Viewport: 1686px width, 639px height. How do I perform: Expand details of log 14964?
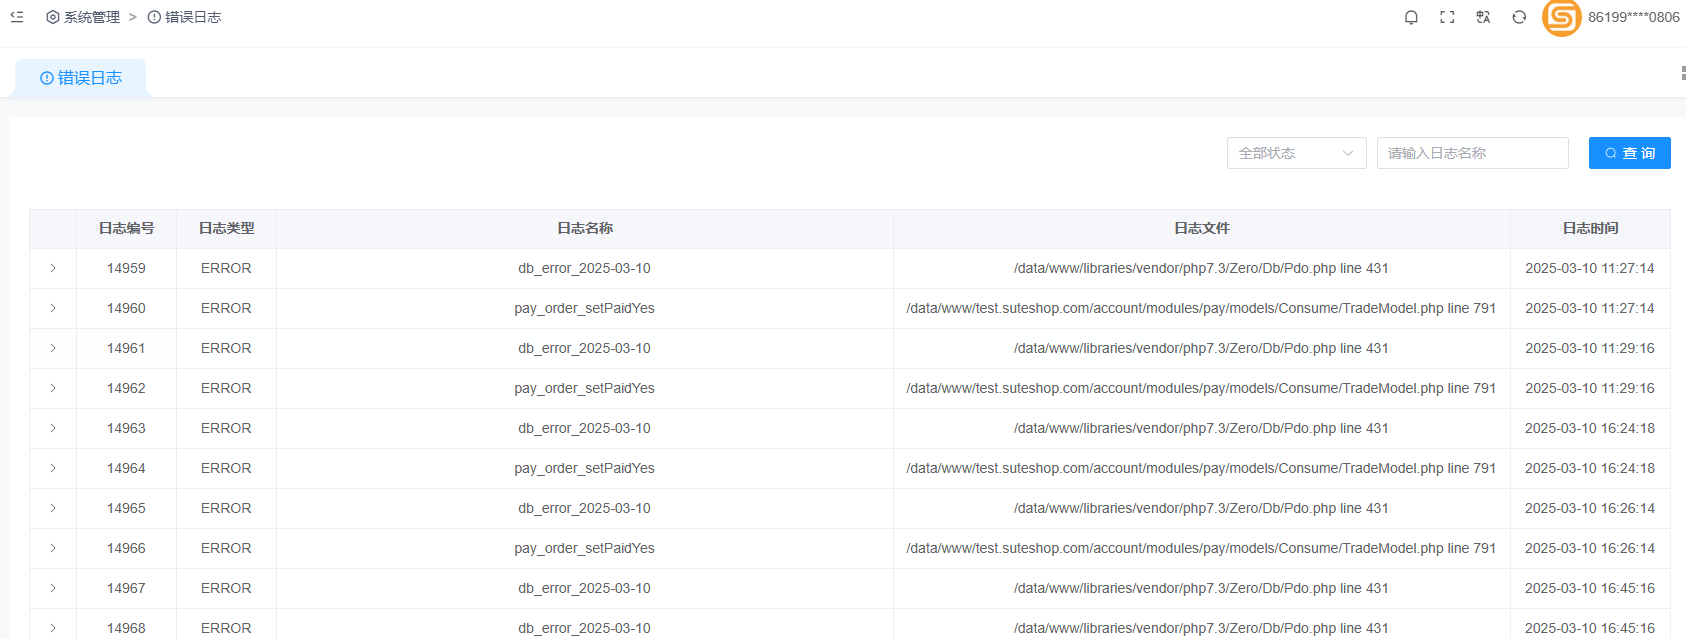(x=53, y=468)
